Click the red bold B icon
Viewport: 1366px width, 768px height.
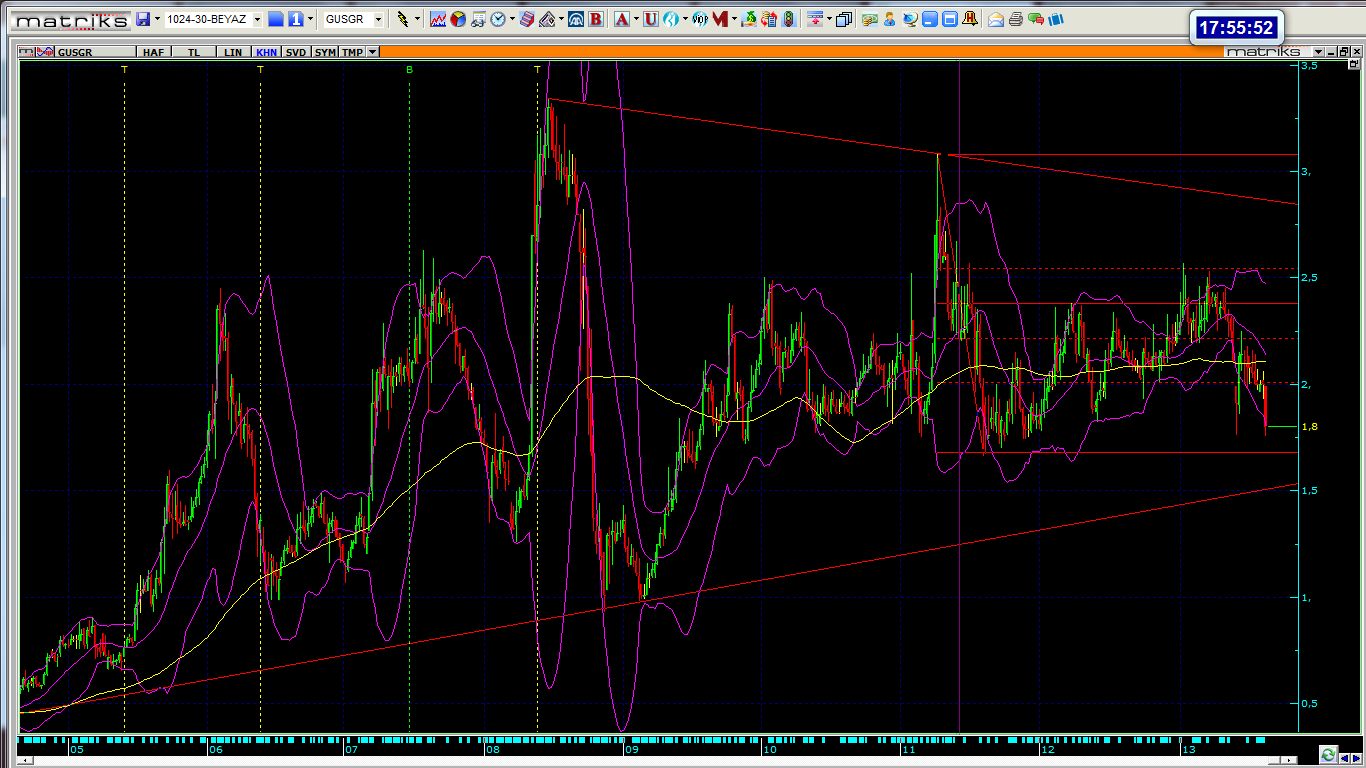click(596, 19)
